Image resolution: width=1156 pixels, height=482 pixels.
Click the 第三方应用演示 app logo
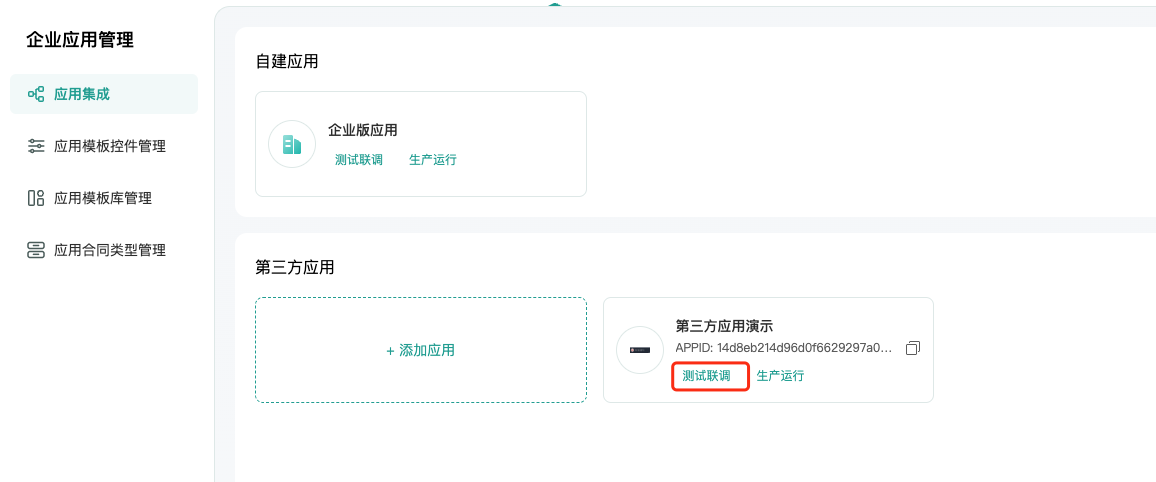pyautogui.click(x=640, y=350)
